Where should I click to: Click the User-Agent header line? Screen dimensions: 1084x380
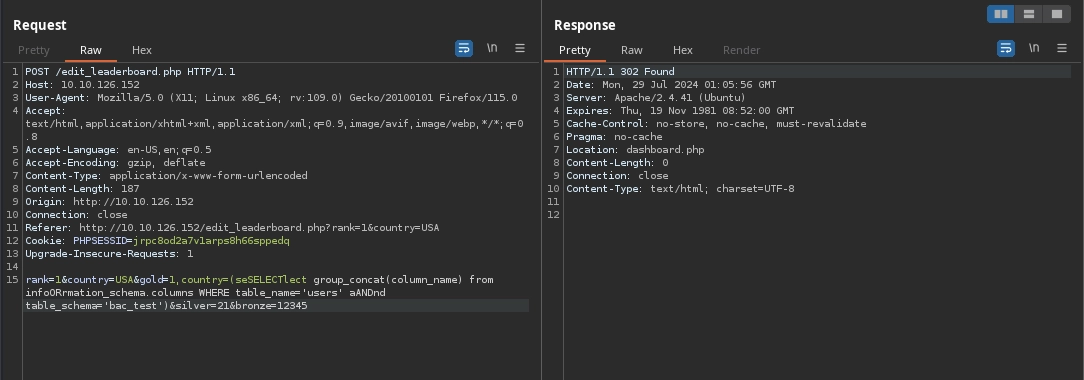pos(271,97)
